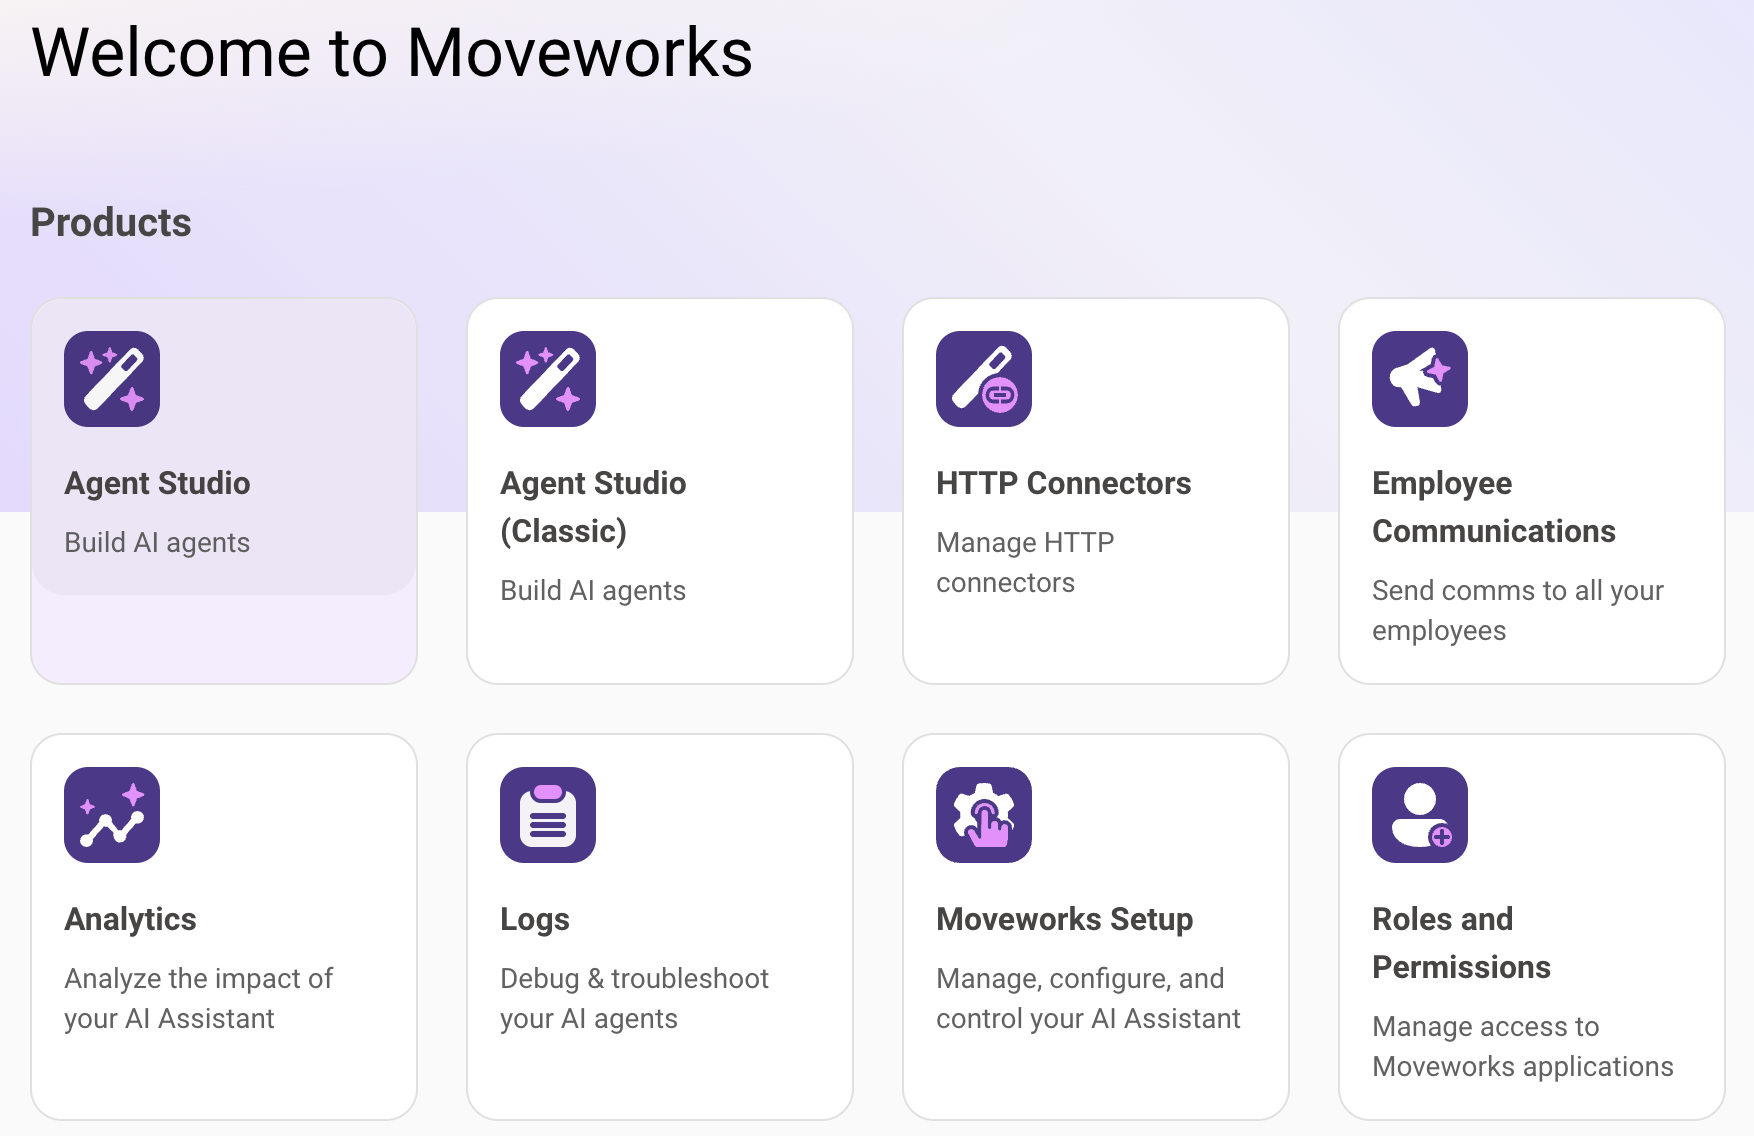Viewport: 1754px width, 1136px height.
Task: Open the Roles and Permissions title
Action: coord(1461,943)
